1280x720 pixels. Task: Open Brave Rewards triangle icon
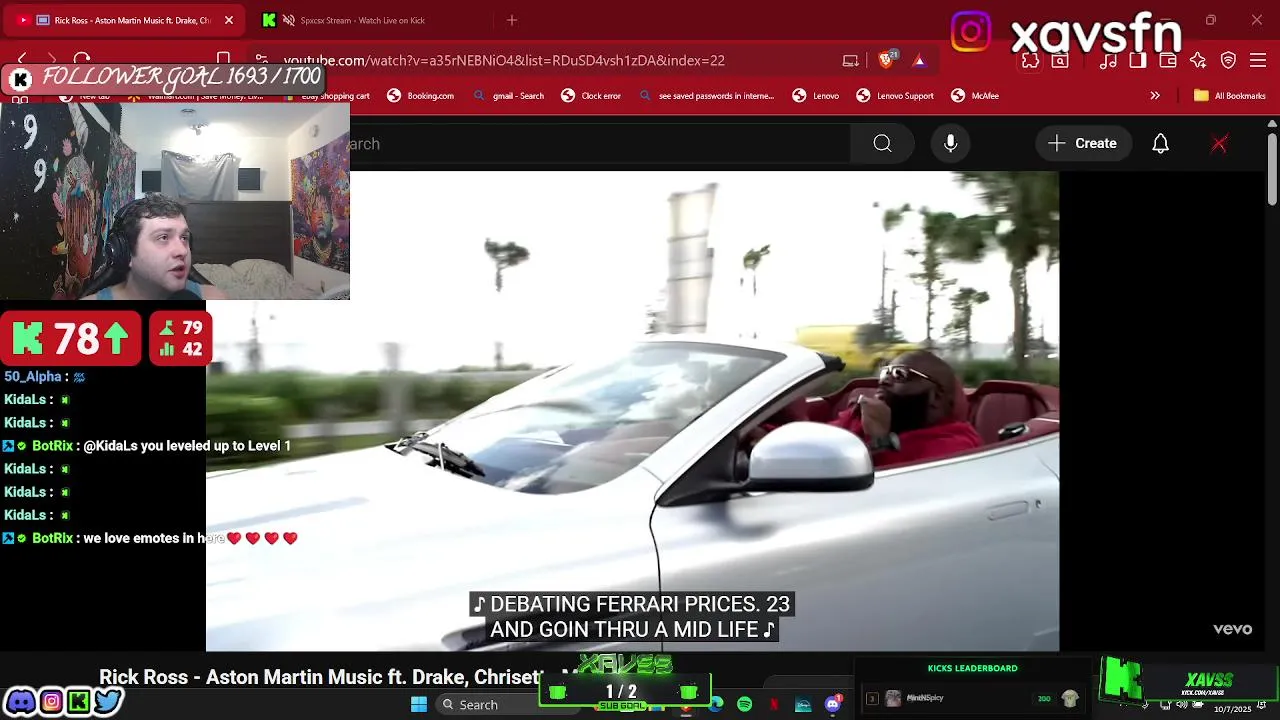click(x=919, y=61)
